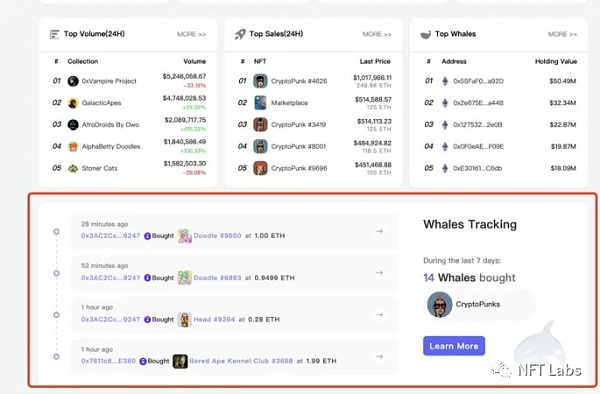Image resolution: width=600 pixels, height=394 pixels.
Task: Open the 0xVampire Project collection avatar
Action: coord(73,81)
